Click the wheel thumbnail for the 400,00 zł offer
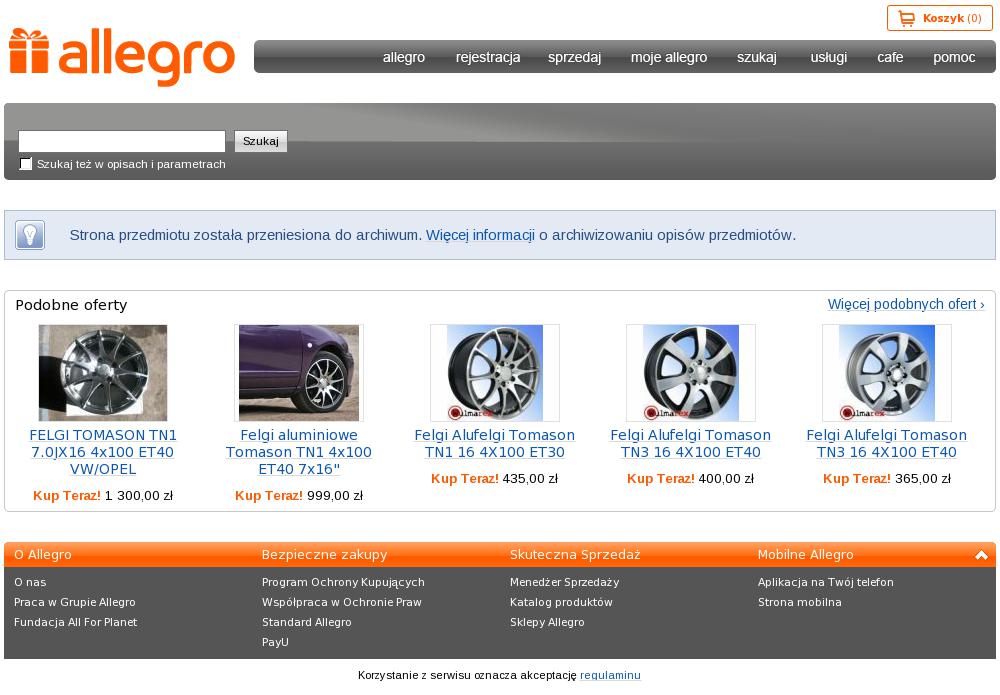The height and width of the screenshot is (695, 1000). [691, 373]
